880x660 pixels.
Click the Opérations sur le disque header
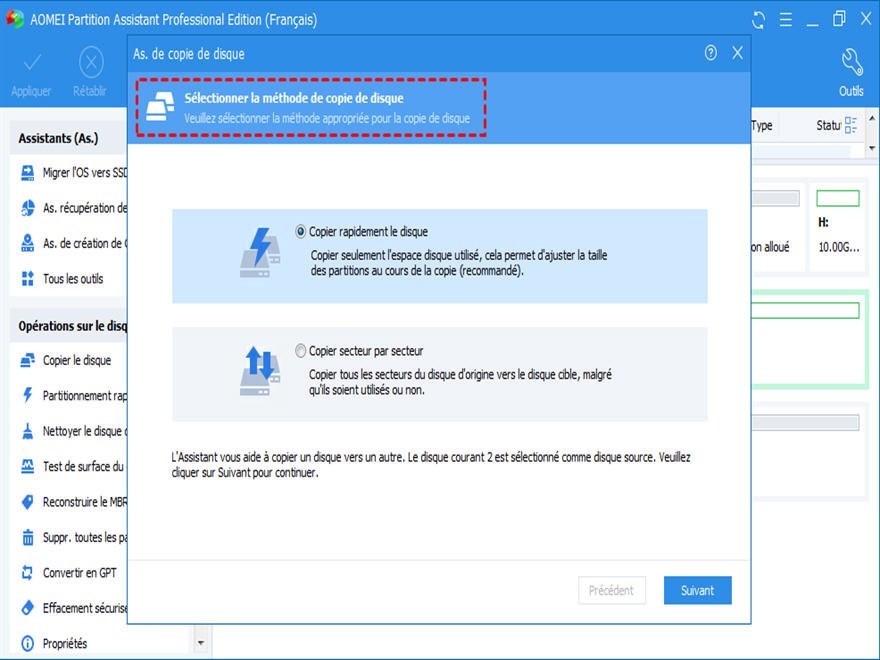tap(73, 326)
